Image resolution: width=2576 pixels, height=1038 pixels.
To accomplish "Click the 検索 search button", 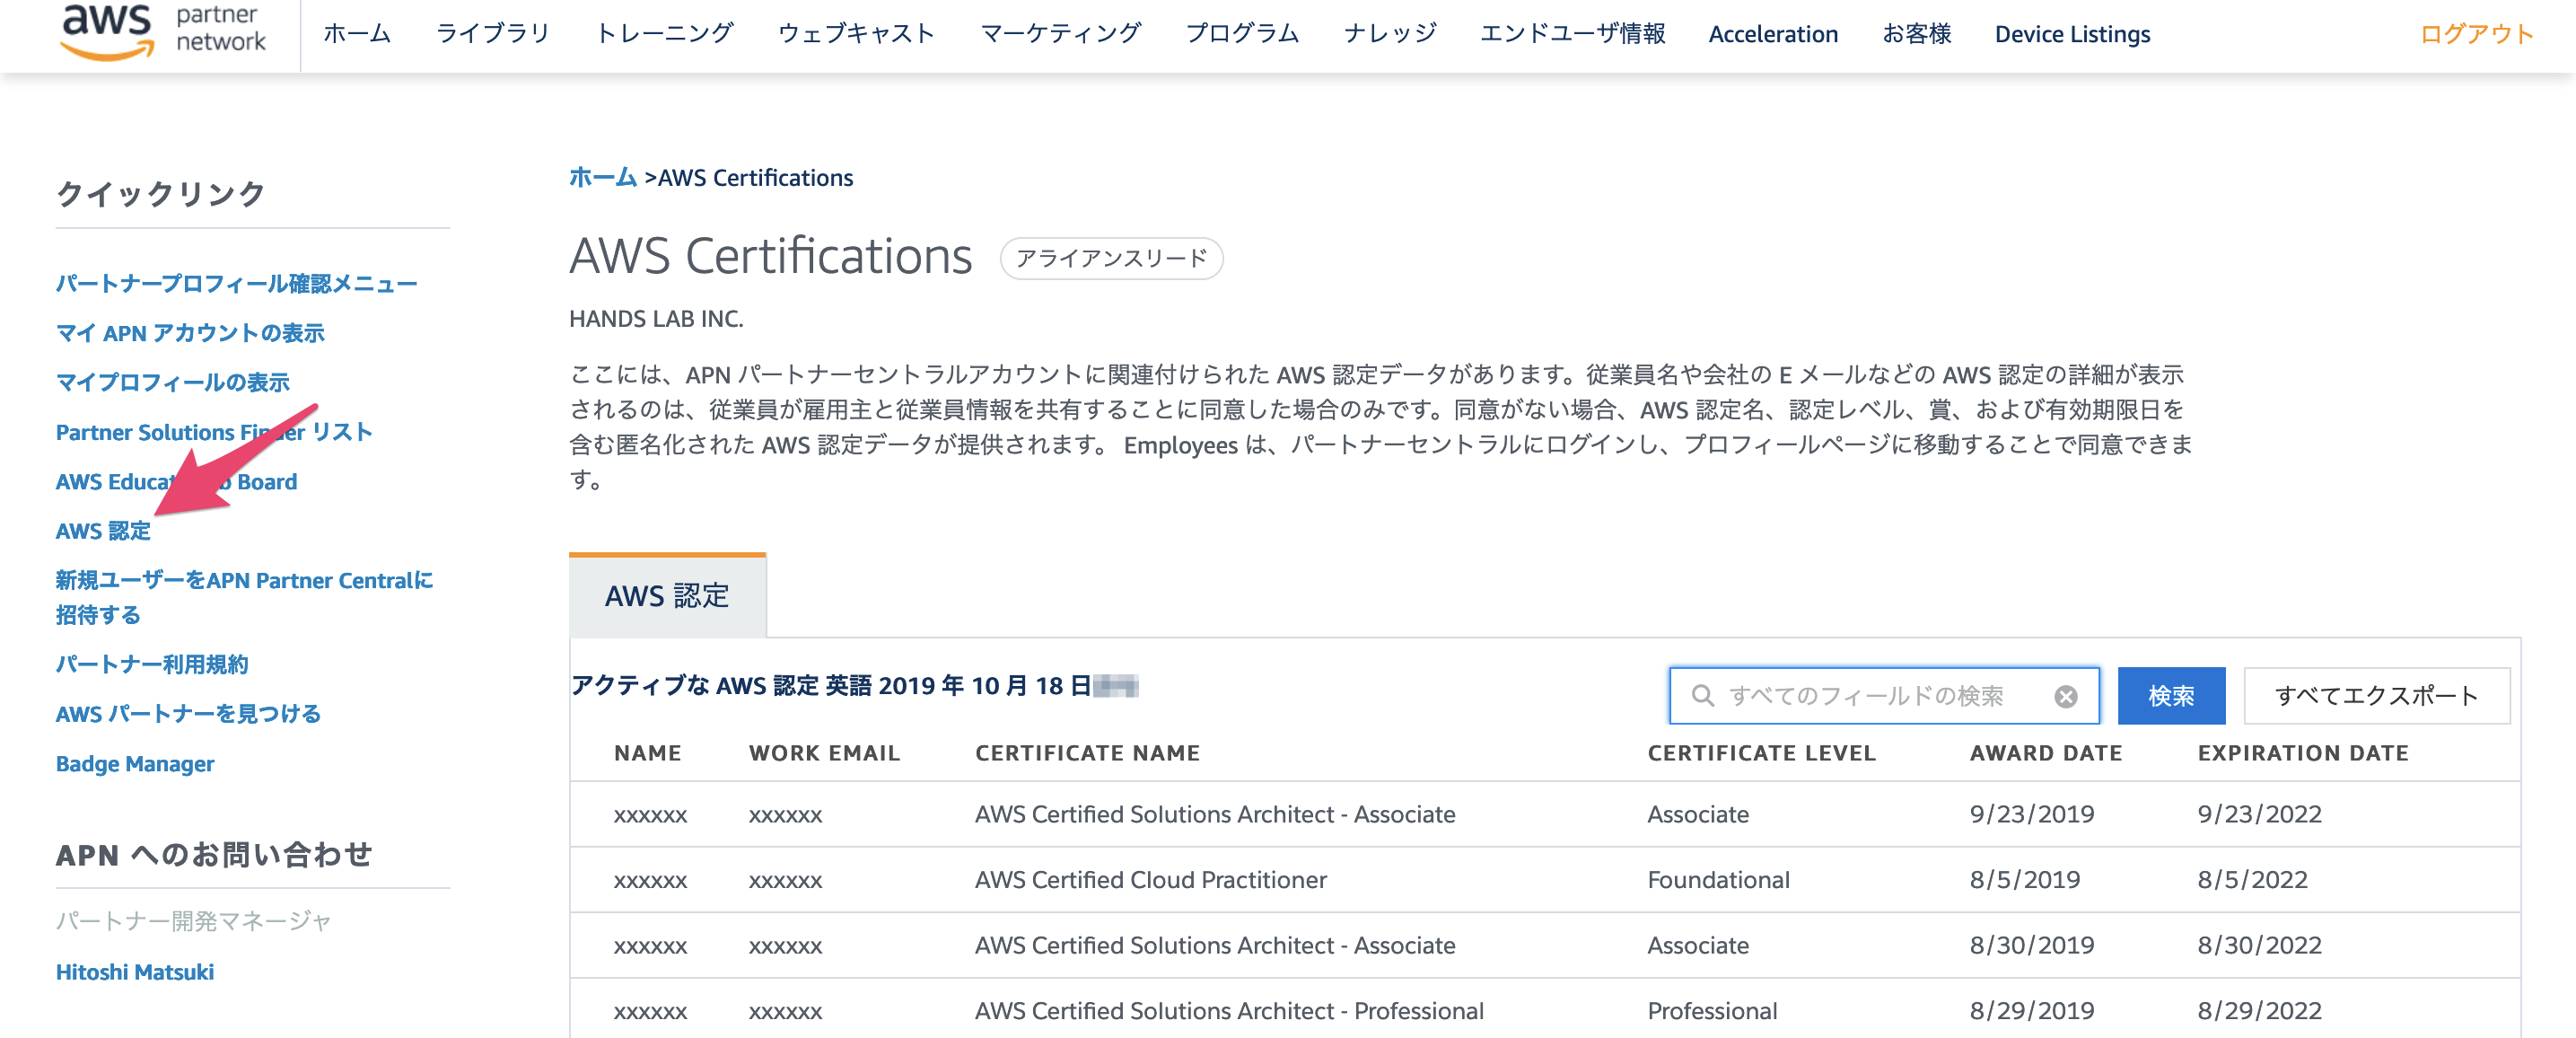I will point(2170,696).
